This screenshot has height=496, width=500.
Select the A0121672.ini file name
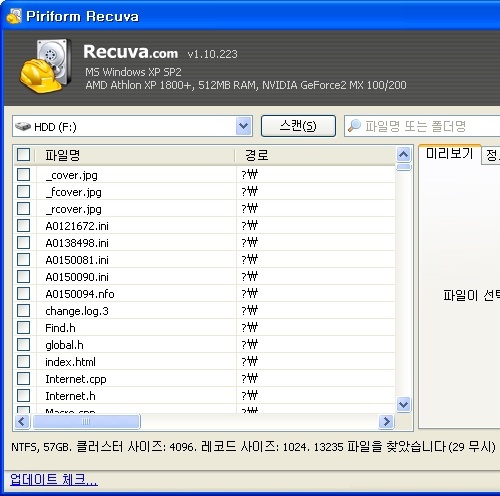pyautogui.click(x=77, y=226)
